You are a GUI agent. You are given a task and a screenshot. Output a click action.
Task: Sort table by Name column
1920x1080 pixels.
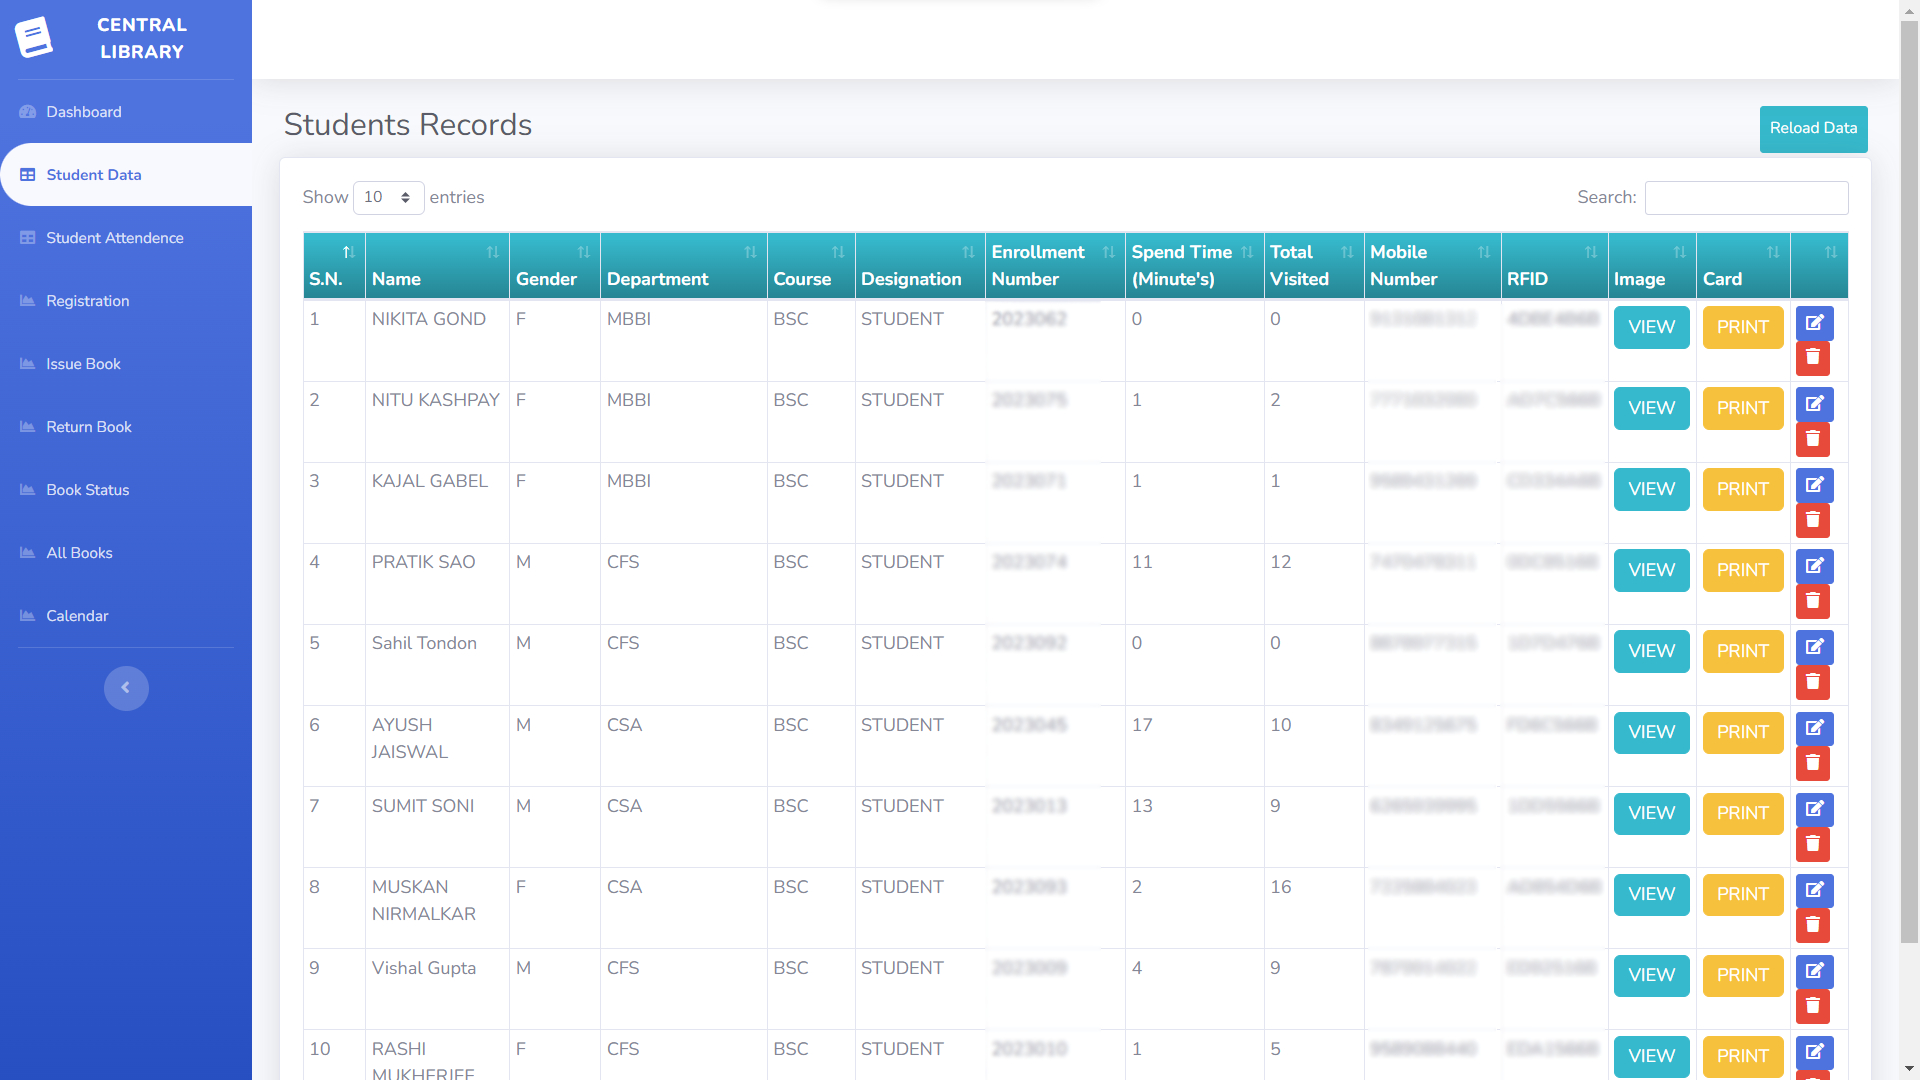coord(437,266)
